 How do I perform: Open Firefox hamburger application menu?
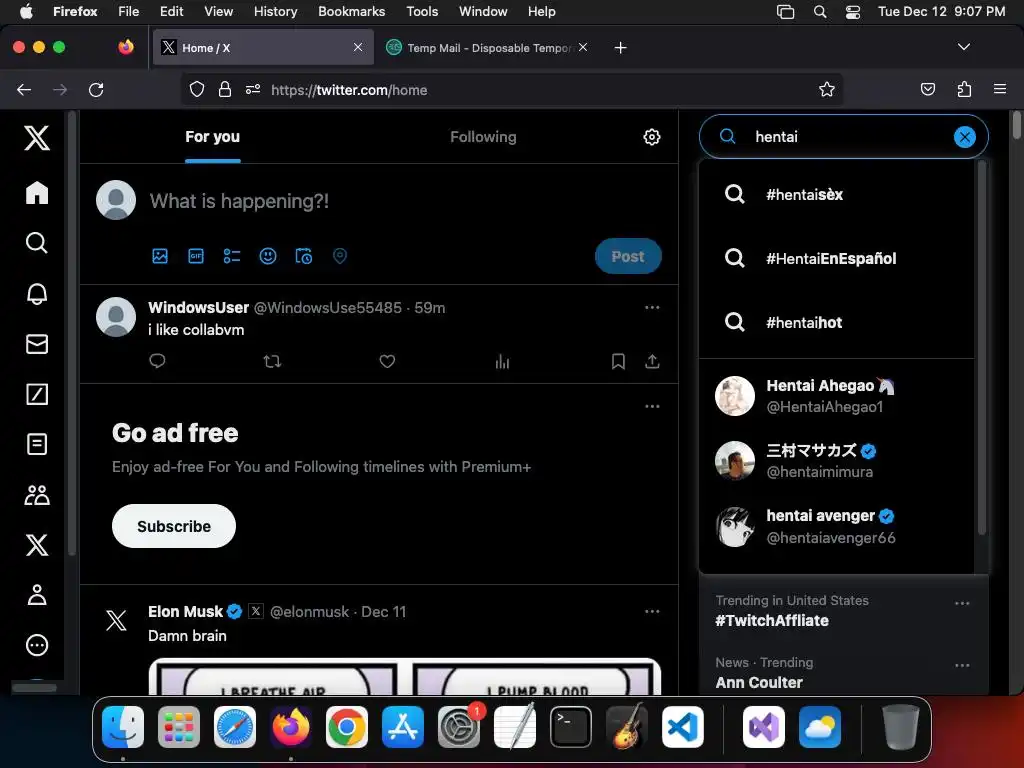(999, 89)
